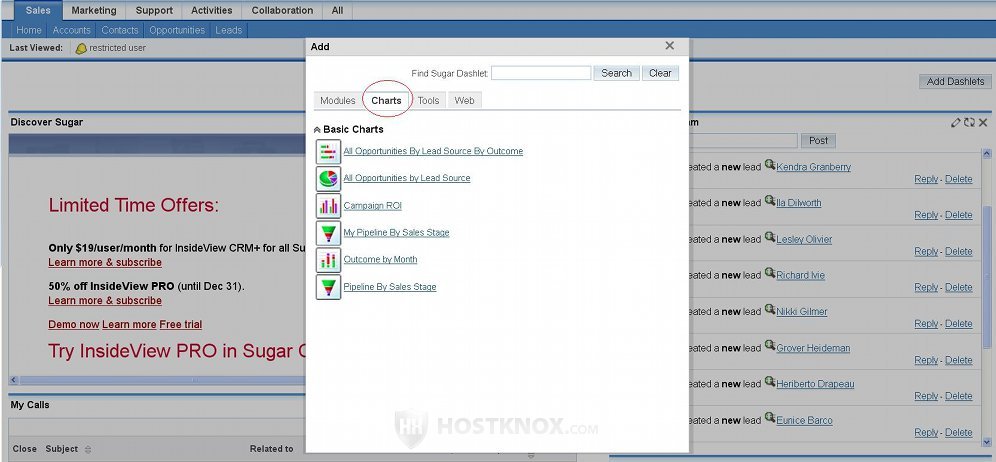996x462 pixels.
Task: Open the Richard Ivie lead link
Action: [x=801, y=275]
